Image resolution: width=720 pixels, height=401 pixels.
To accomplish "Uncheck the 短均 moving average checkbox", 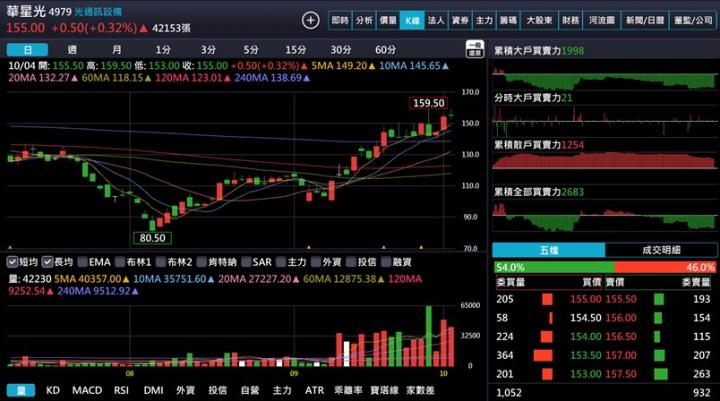I will coord(12,262).
